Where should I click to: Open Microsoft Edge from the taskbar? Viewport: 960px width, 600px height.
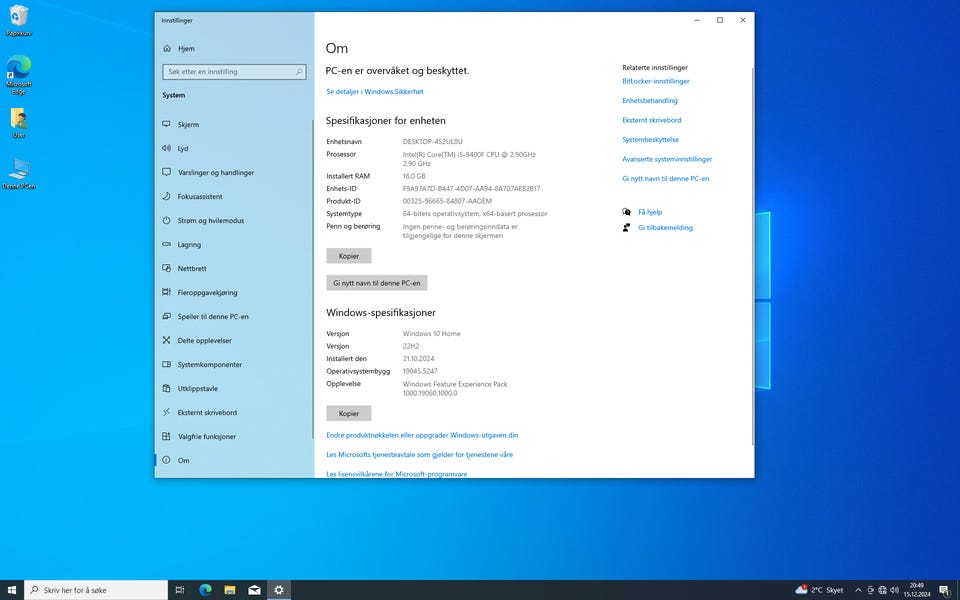tap(206, 590)
